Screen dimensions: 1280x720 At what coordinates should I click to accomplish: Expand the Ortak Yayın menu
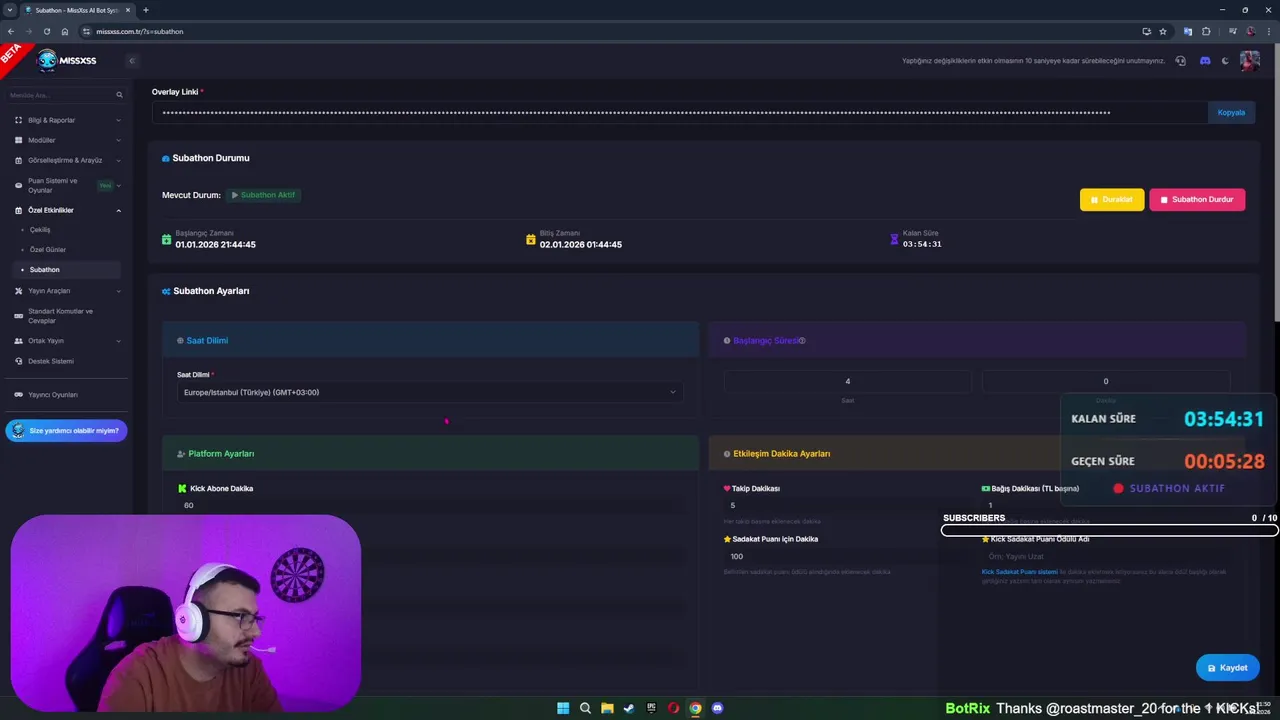click(66, 341)
